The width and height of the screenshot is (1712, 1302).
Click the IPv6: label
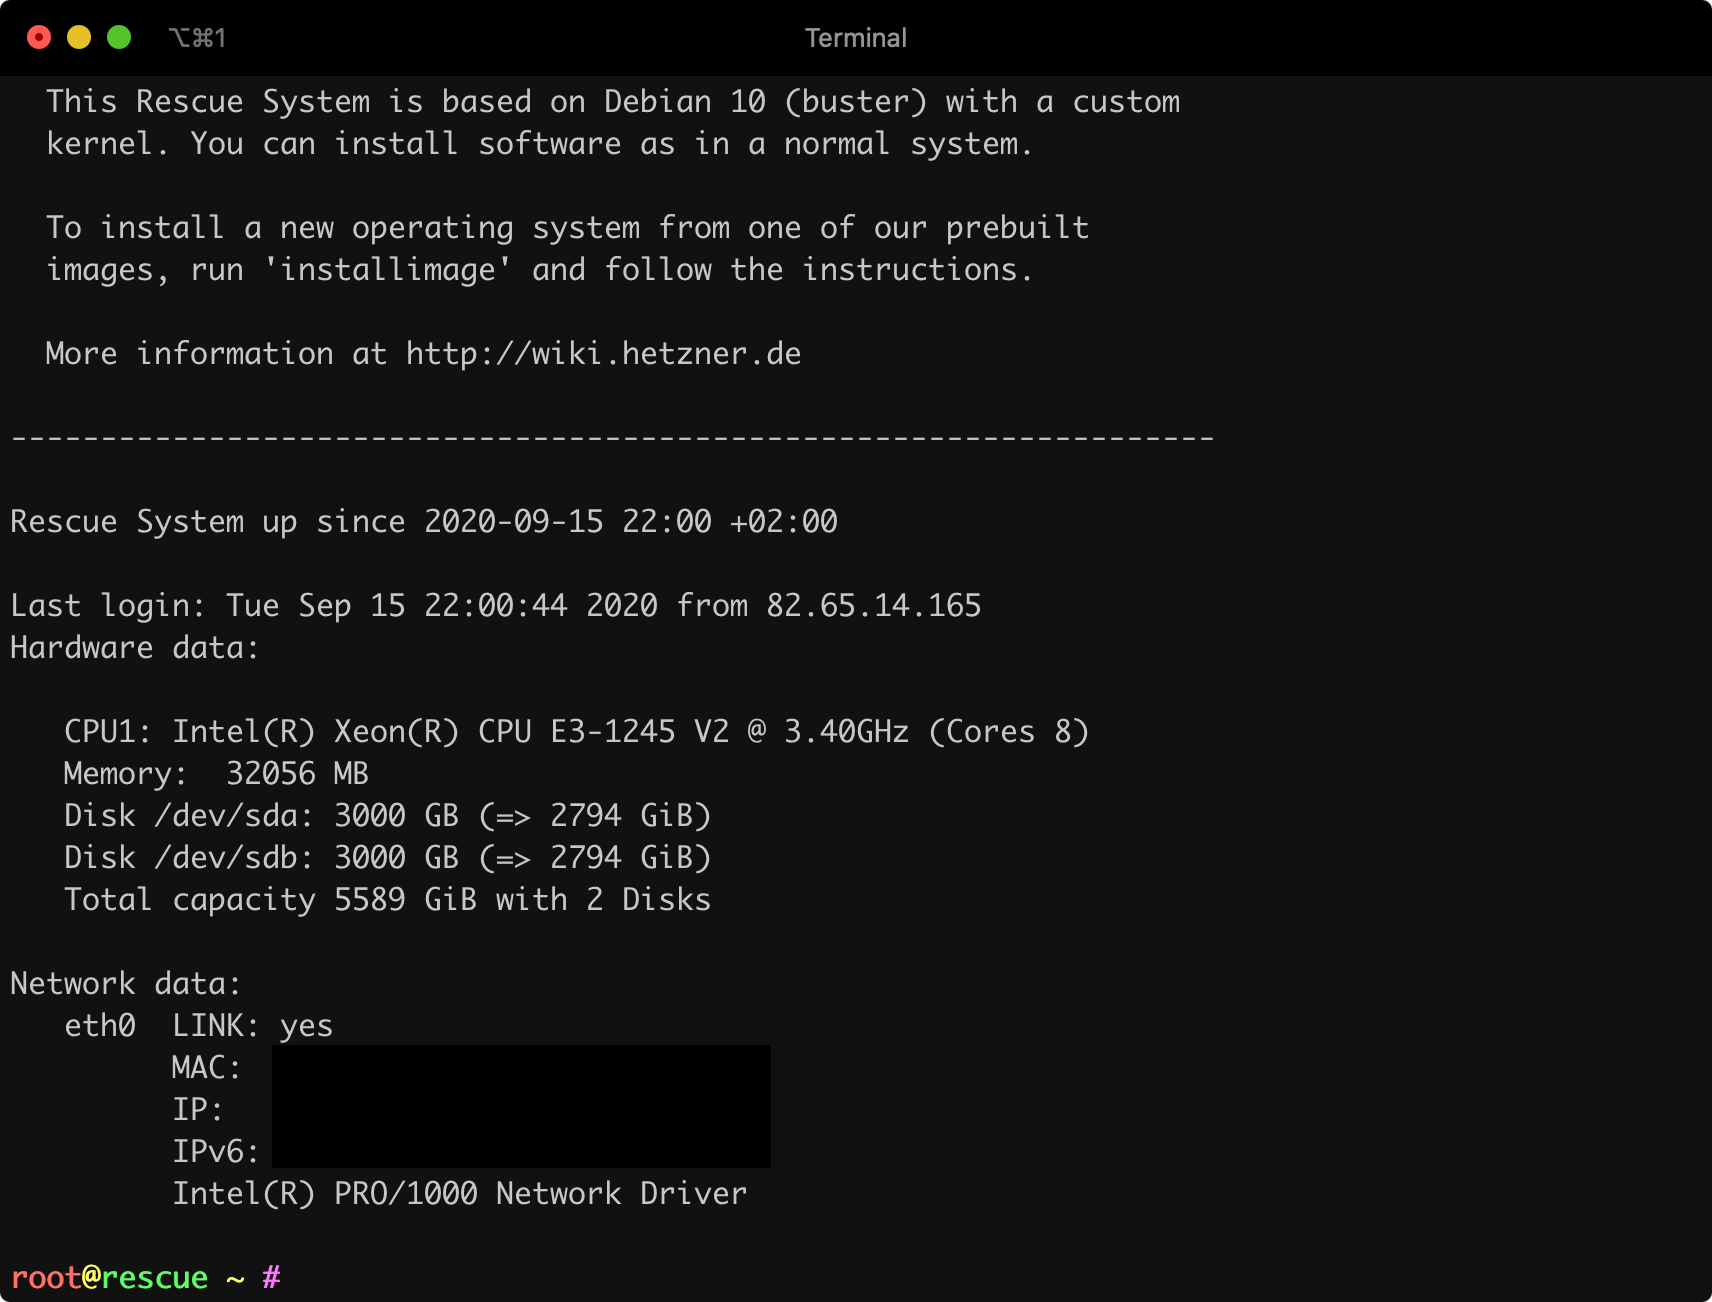click(215, 1152)
